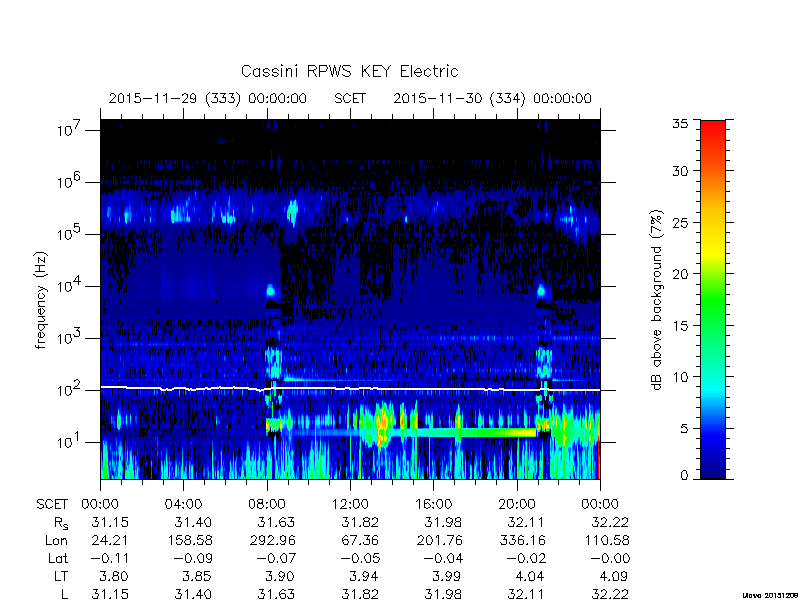
Task: Click the time tick label '16:00'
Action: [x=434, y=504]
